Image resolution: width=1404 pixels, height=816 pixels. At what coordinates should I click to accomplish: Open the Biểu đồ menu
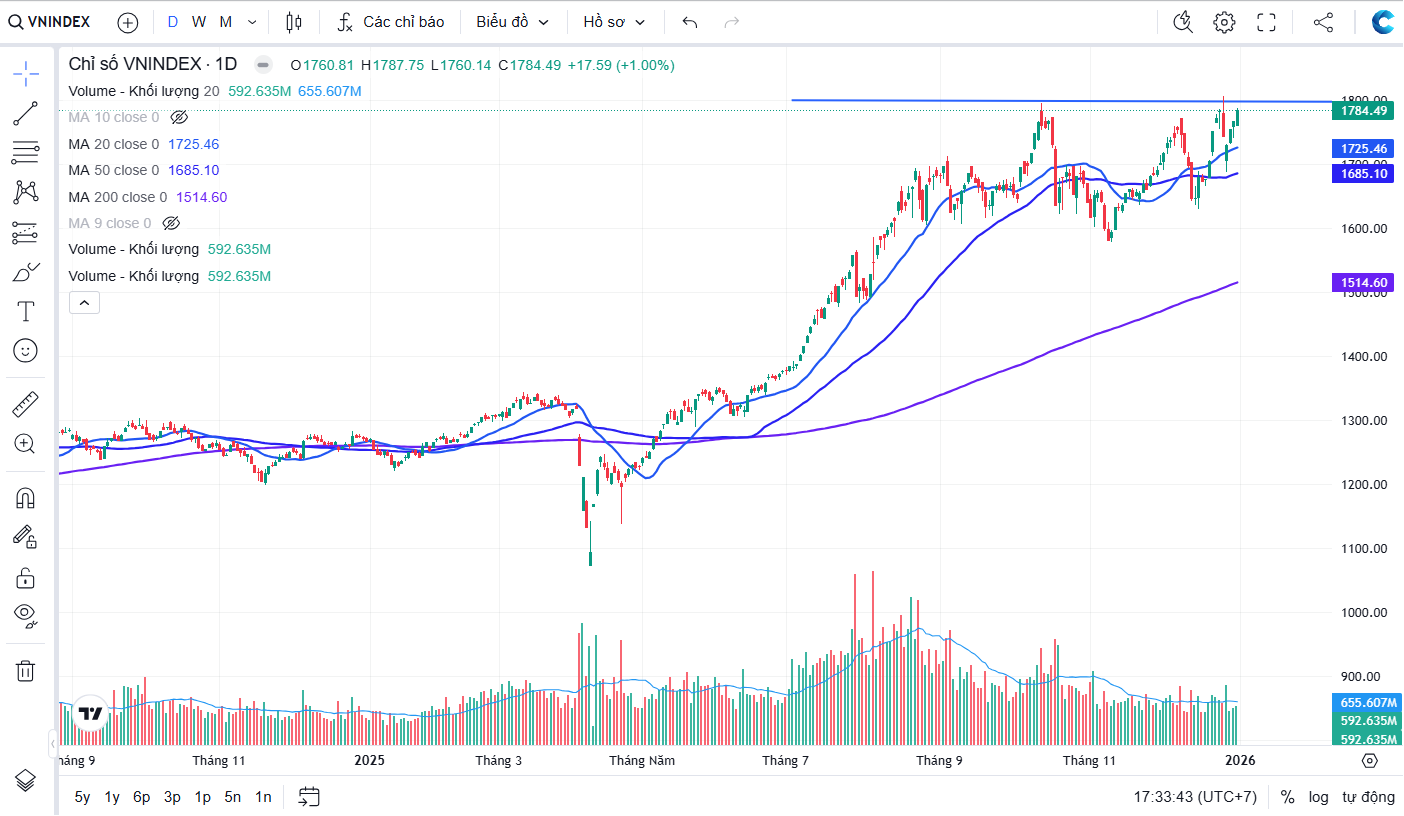[x=512, y=22]
